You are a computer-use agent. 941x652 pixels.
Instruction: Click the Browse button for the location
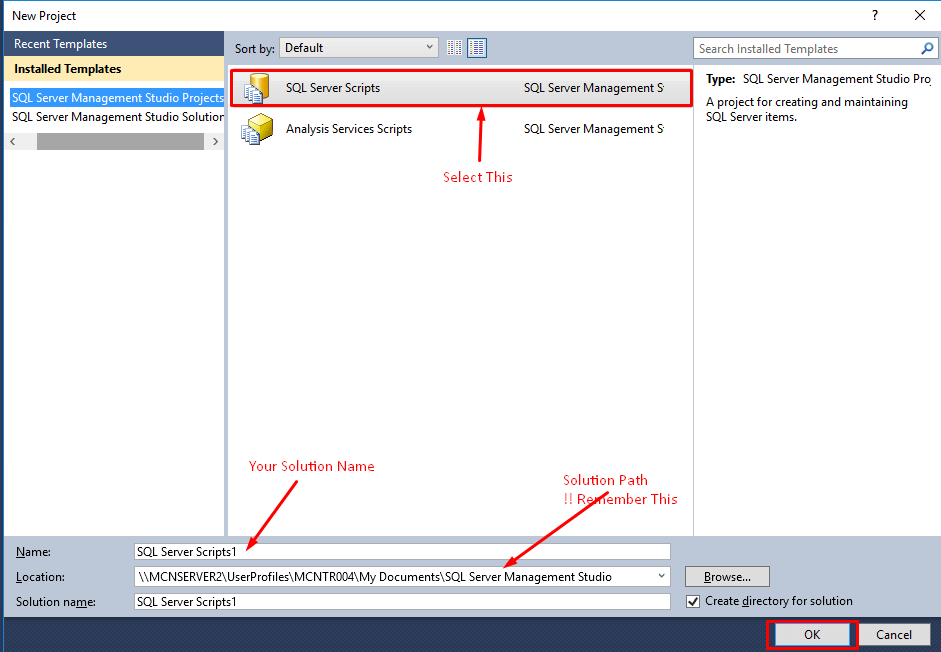pyautogui.click(x=726, y=576)
